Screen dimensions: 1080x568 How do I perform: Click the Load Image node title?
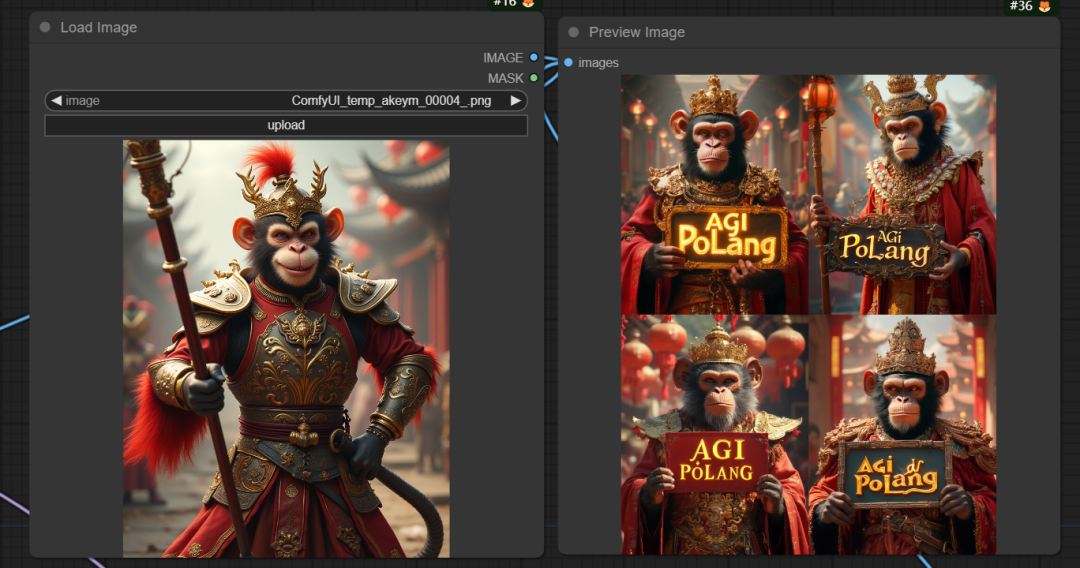pos(98,28)
